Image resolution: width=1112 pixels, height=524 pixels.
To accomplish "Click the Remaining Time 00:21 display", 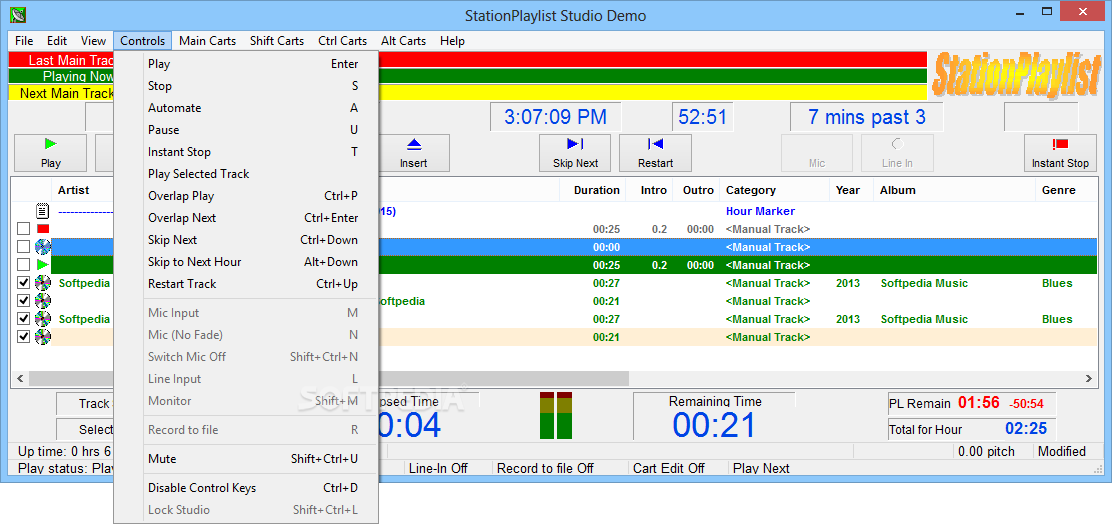I will click(x=714, y=425).
